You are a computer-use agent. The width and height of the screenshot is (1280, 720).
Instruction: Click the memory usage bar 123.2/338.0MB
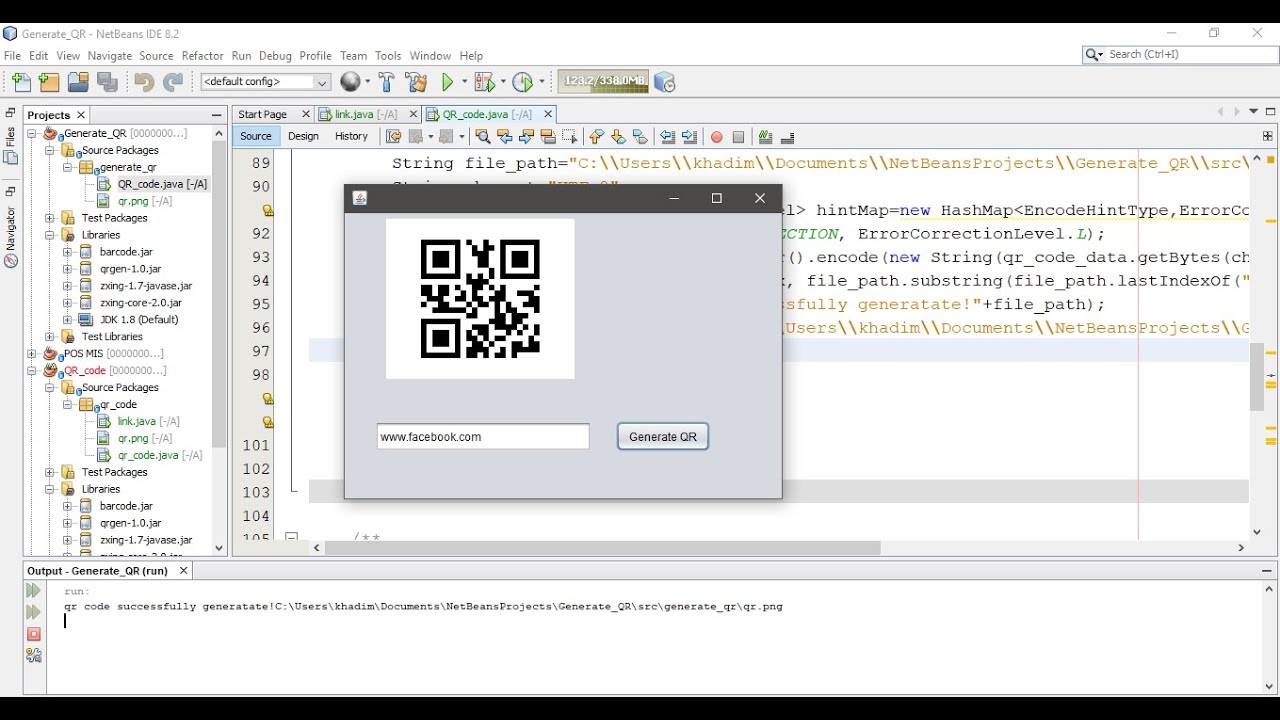(603, 82)
